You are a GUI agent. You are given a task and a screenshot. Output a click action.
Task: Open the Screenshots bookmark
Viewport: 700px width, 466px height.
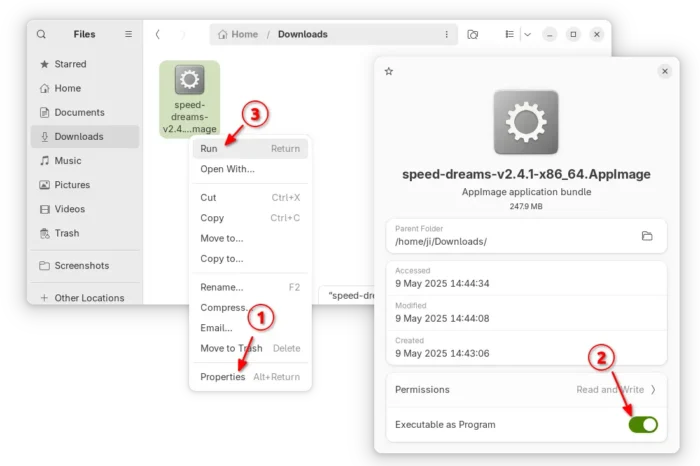point(85,266)
